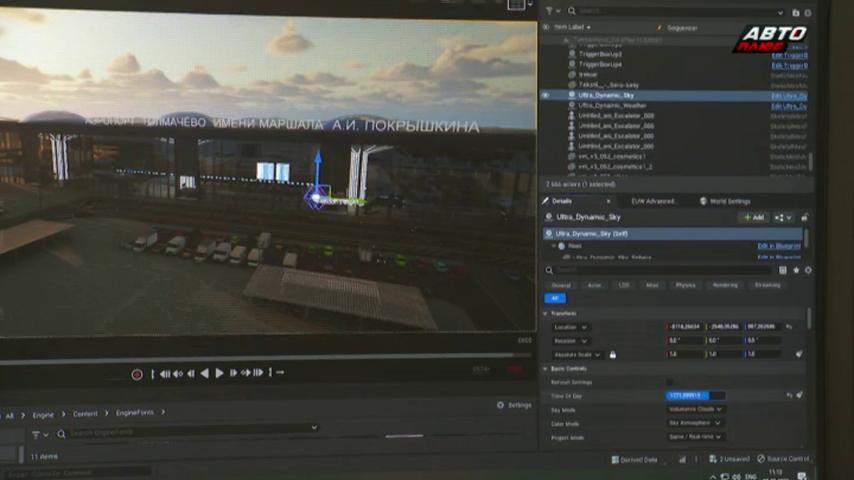Open Details panel settings gear icon
Image resolution: width=854 pixels, height=480 pixels.
tap(808, 270)
